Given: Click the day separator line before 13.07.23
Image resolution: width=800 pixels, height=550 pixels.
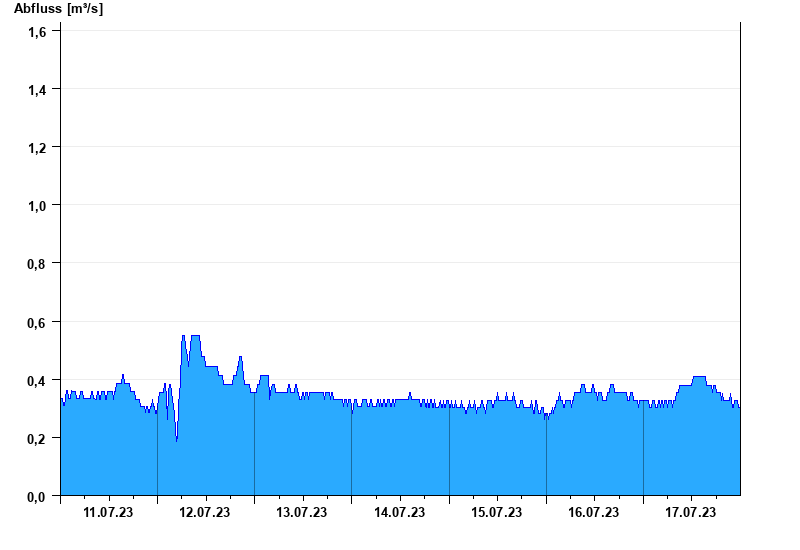Looking at the screenshot, I should 255,443.
